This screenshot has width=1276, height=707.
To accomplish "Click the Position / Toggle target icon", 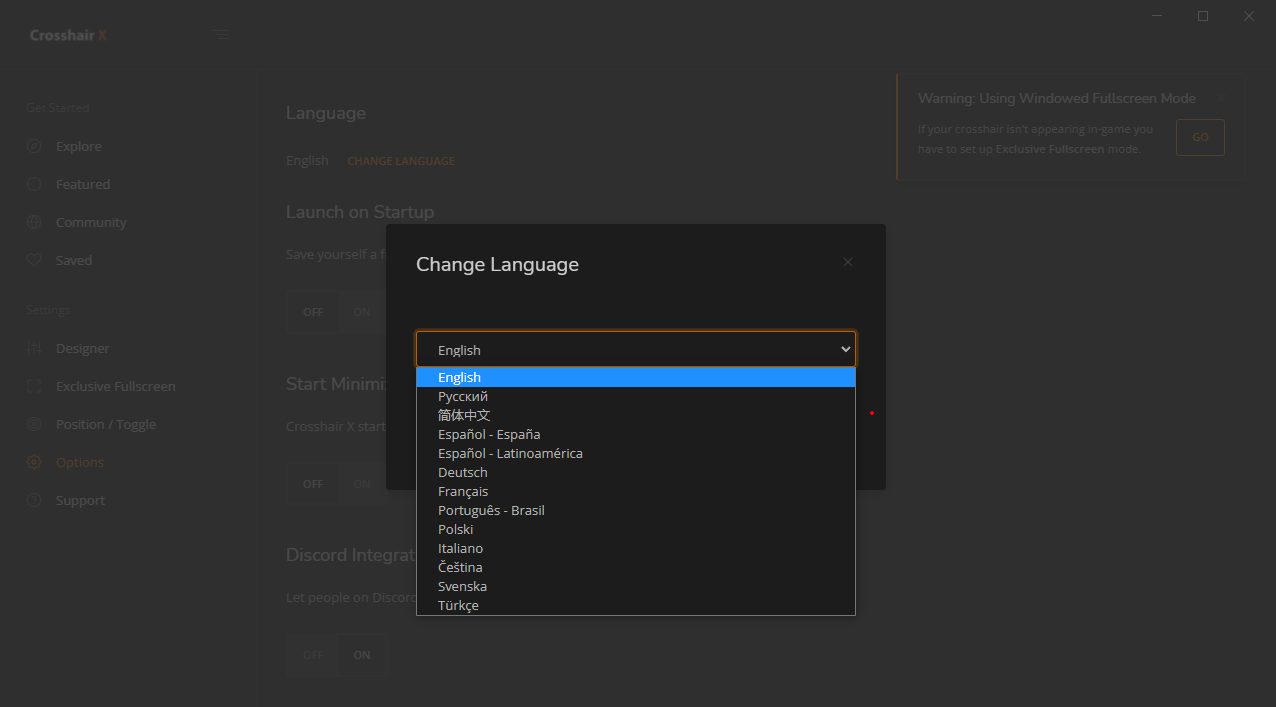I will pos(34,424).
